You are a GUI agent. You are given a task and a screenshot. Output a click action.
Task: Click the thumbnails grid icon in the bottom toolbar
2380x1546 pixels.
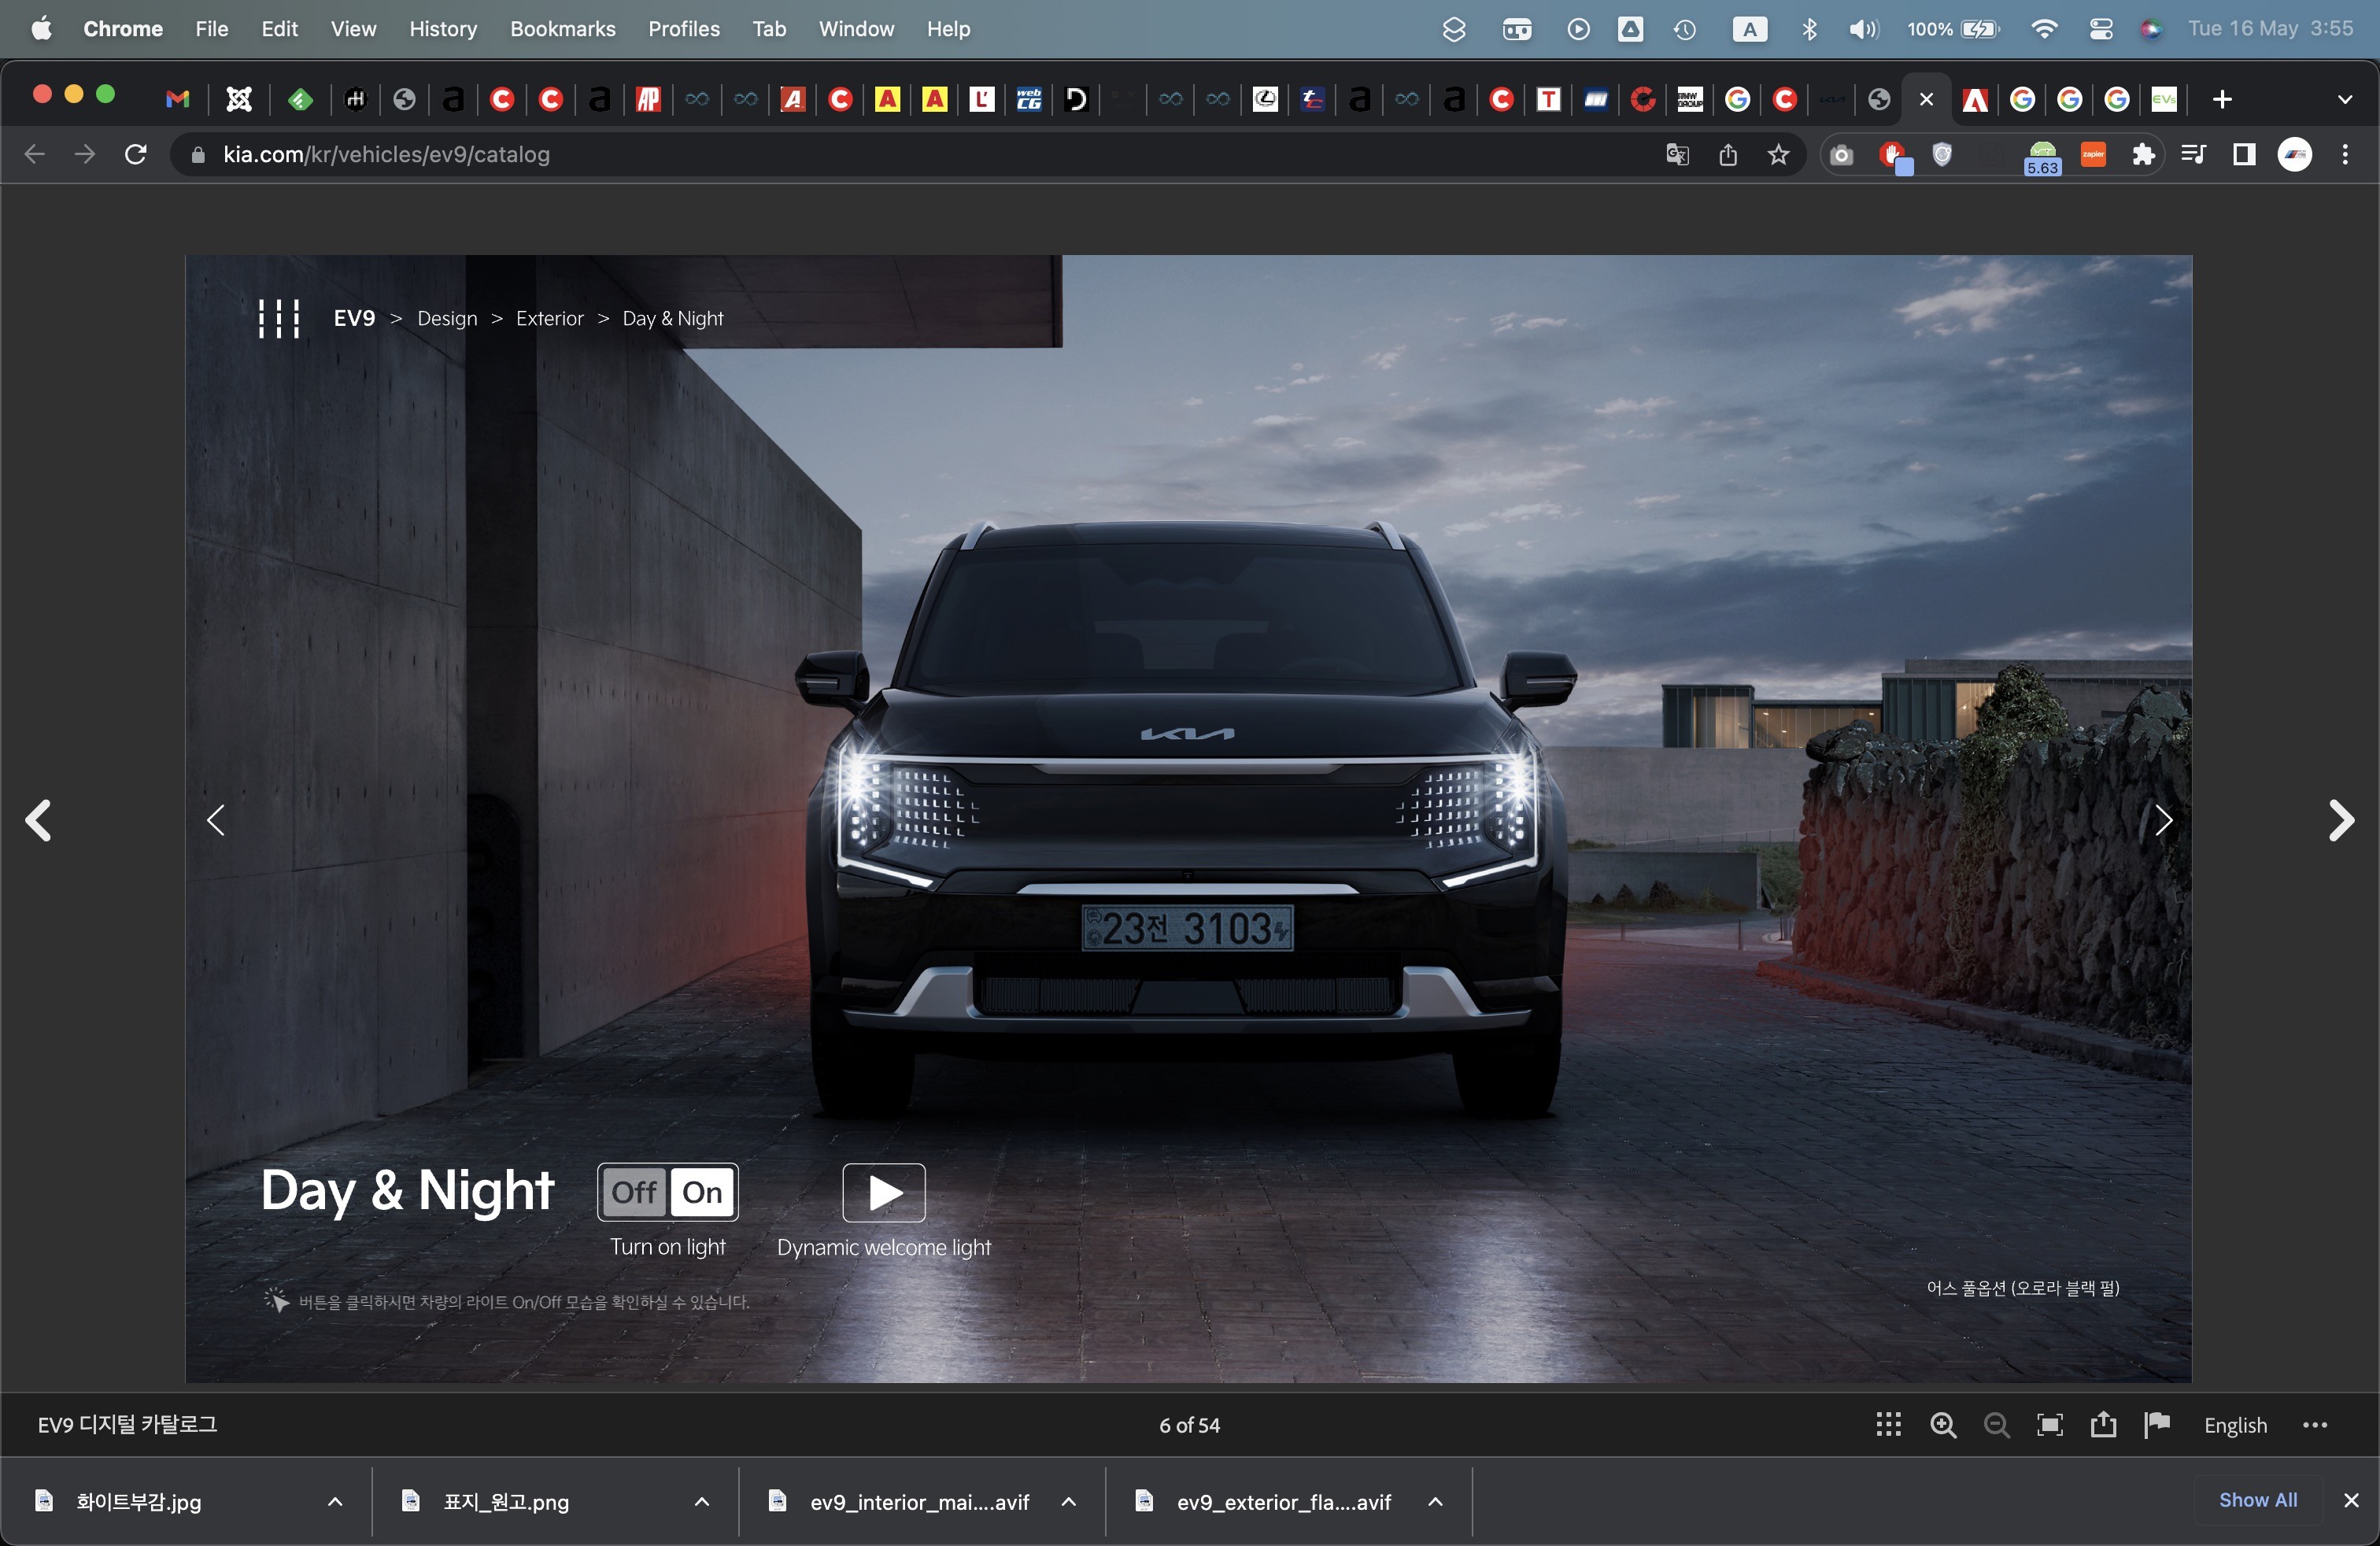(x=1888, y=1425)
